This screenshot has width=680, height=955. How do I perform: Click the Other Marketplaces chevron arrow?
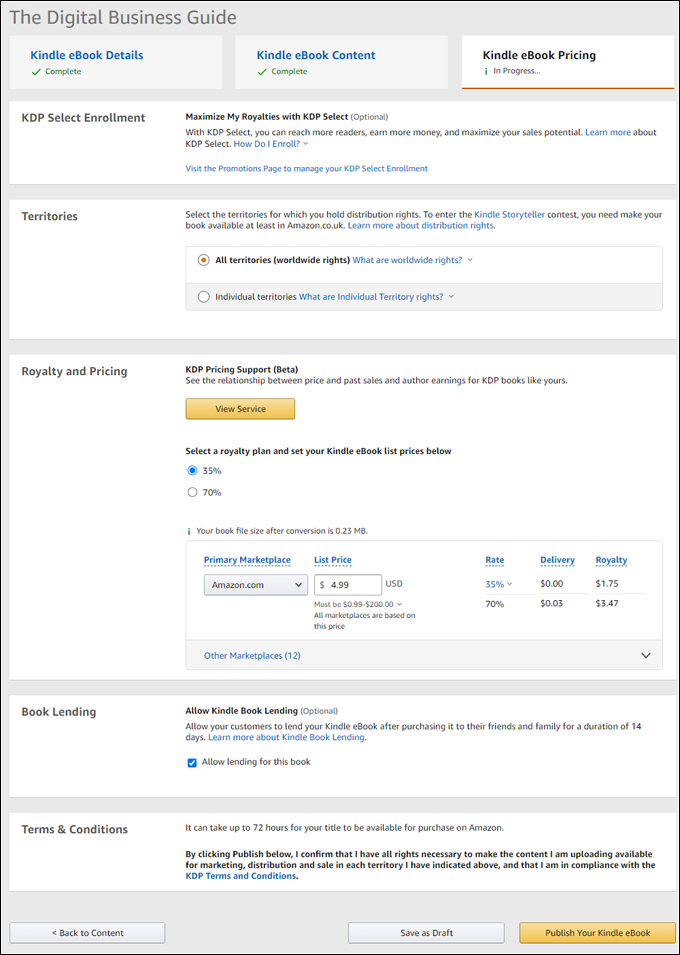tap(646, 655)
